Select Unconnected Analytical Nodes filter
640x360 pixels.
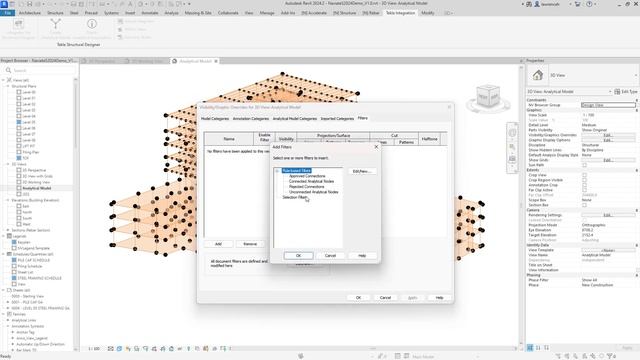(313, 192)
